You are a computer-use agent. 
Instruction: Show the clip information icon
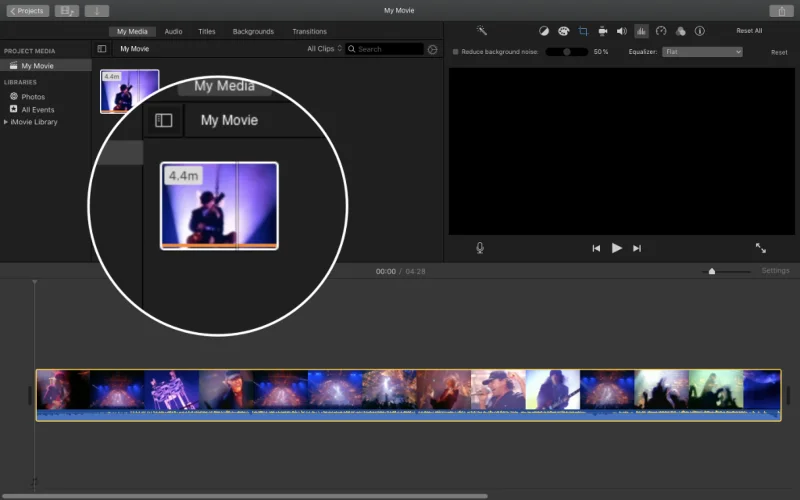click(x=700, y=31)
